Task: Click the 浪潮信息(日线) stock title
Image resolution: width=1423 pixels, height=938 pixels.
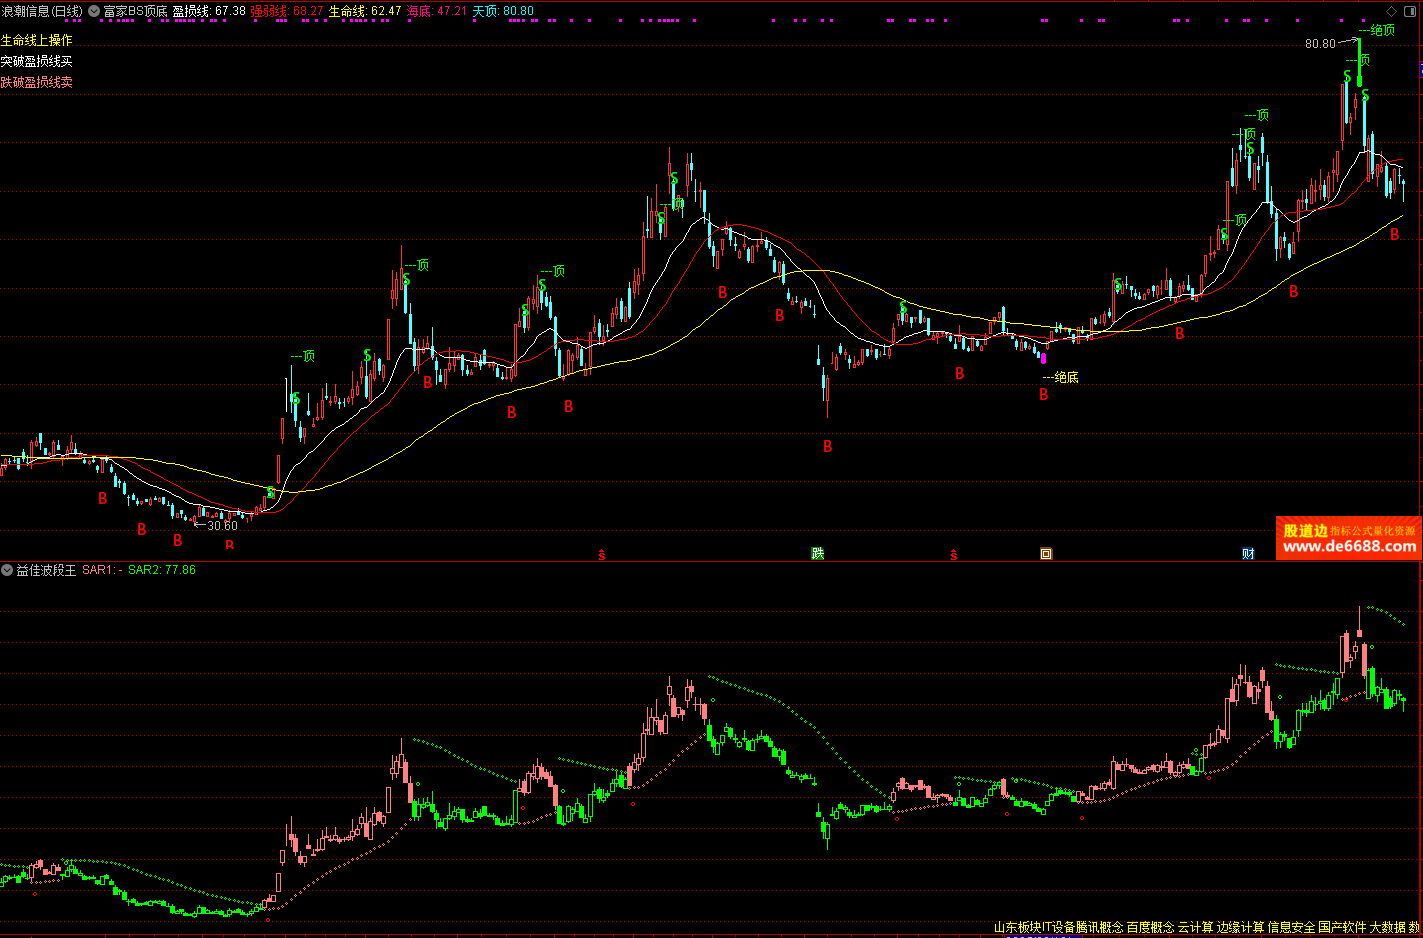Action: (42, 11)
